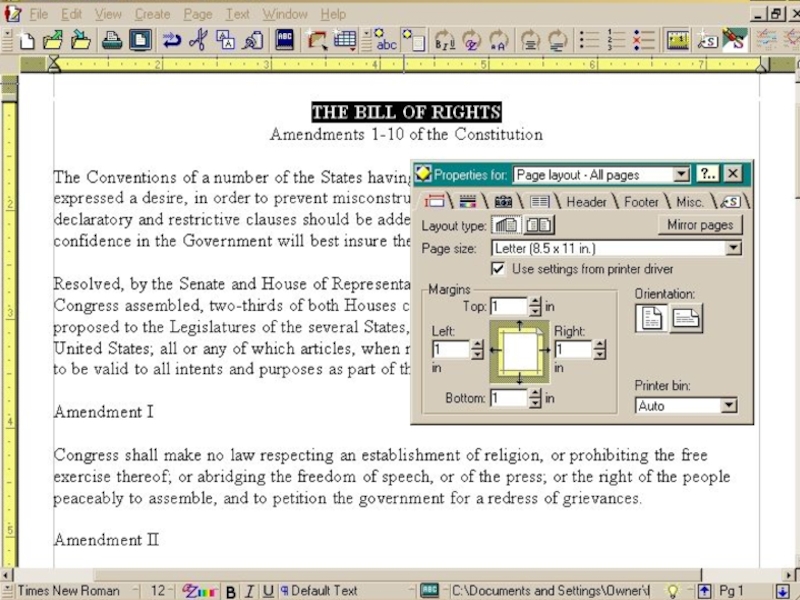800x600 pixels.
Task: Click the New document icon in toolbar
Action: (28, 40)
